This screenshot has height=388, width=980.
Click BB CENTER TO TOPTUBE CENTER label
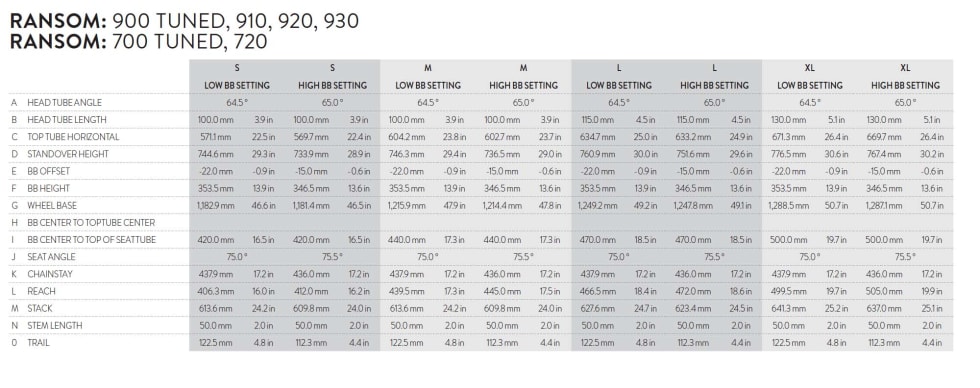(x=91, y=222)
